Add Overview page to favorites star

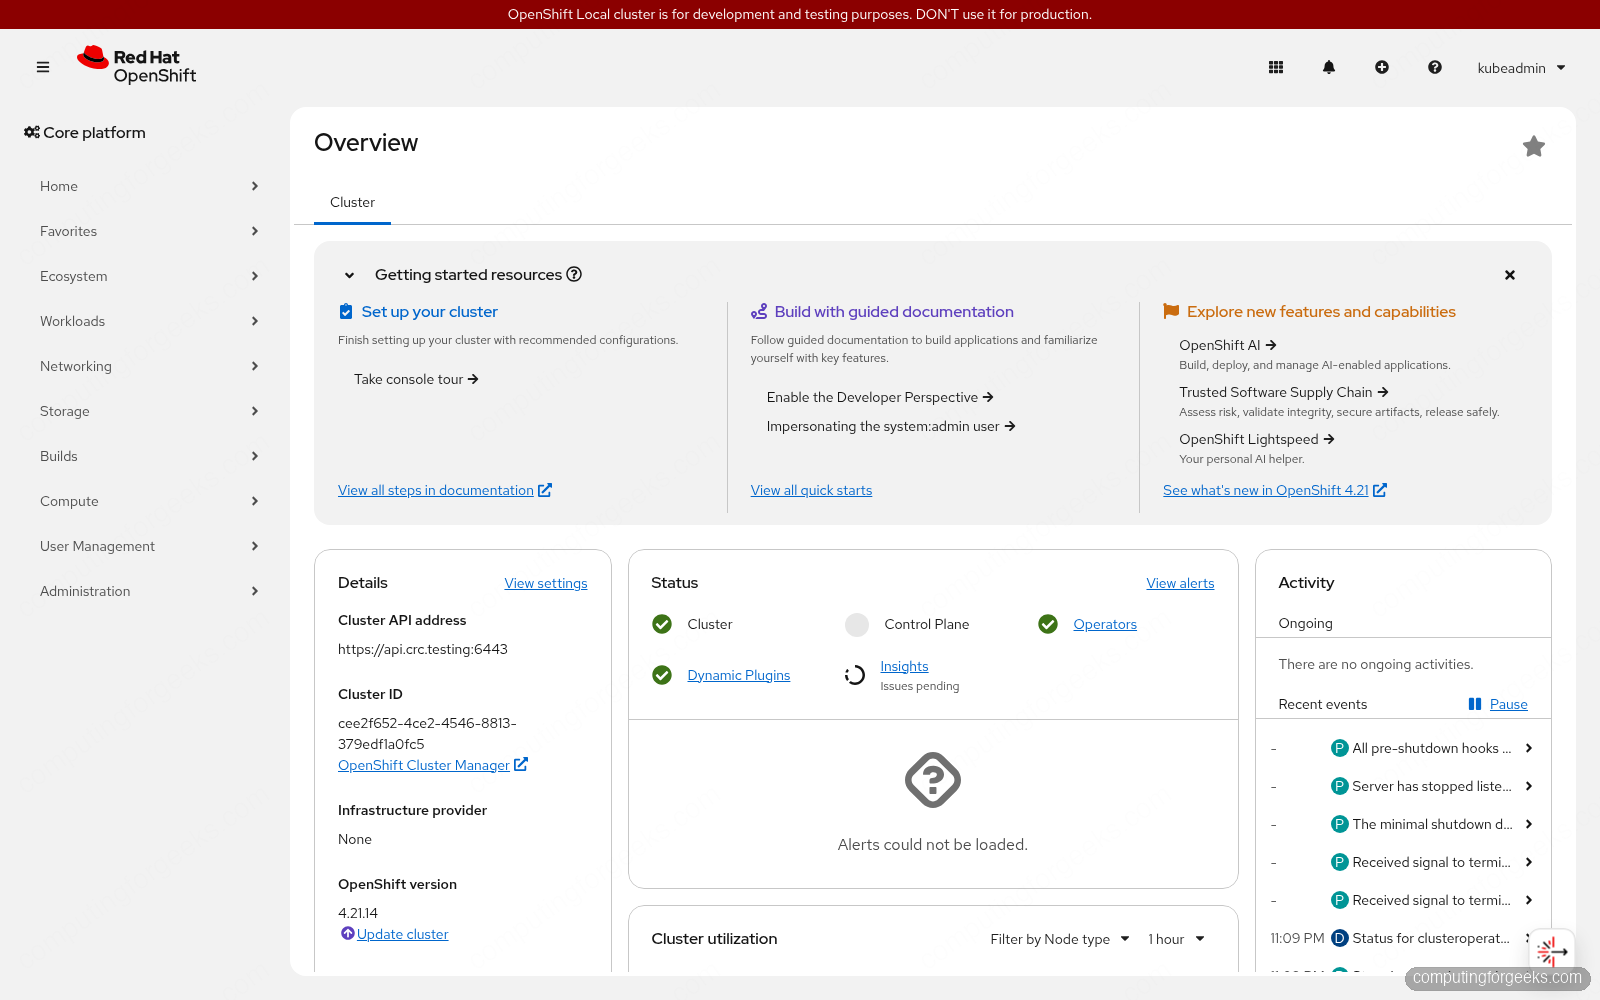[1534, 147]
